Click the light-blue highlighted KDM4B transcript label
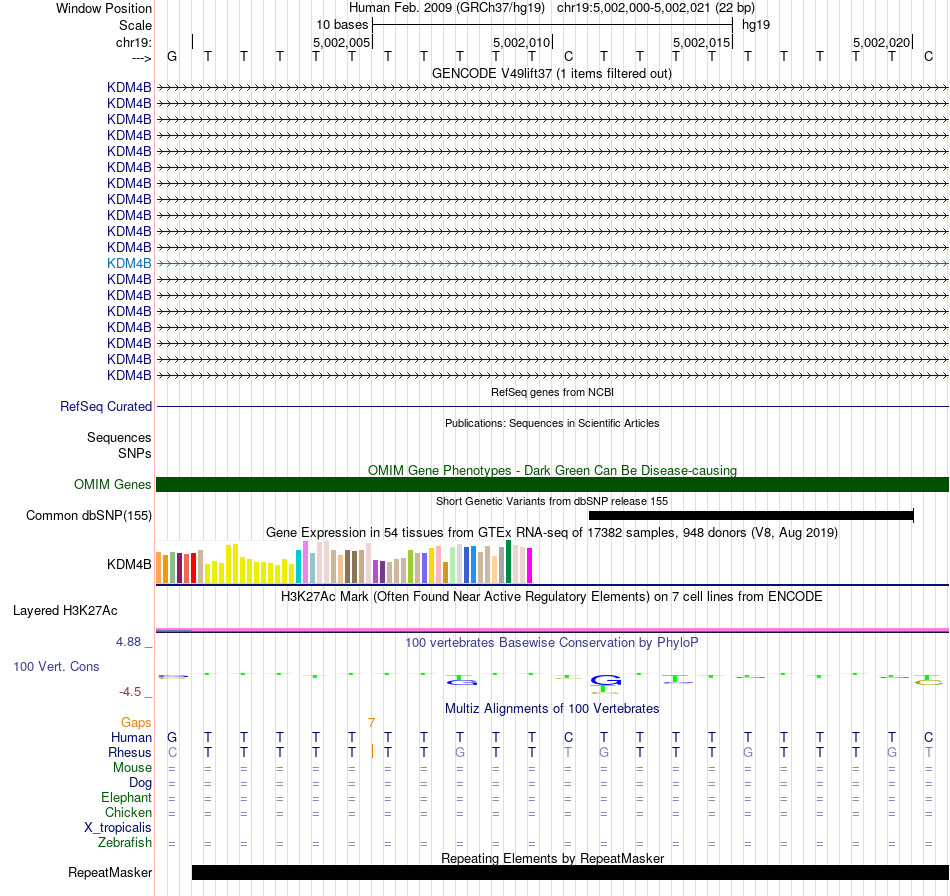 [129, 264]
